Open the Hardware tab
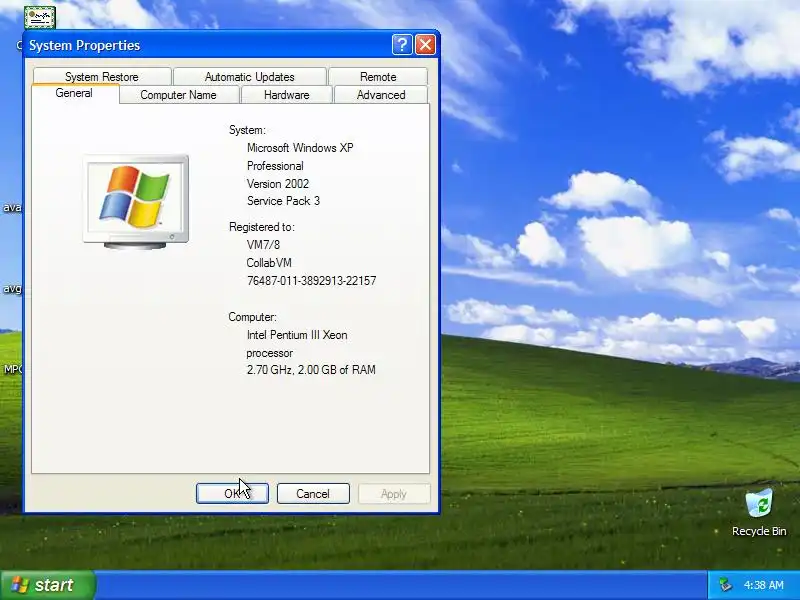Viewport: 800px width, 600px height. (x=287, y=95)
